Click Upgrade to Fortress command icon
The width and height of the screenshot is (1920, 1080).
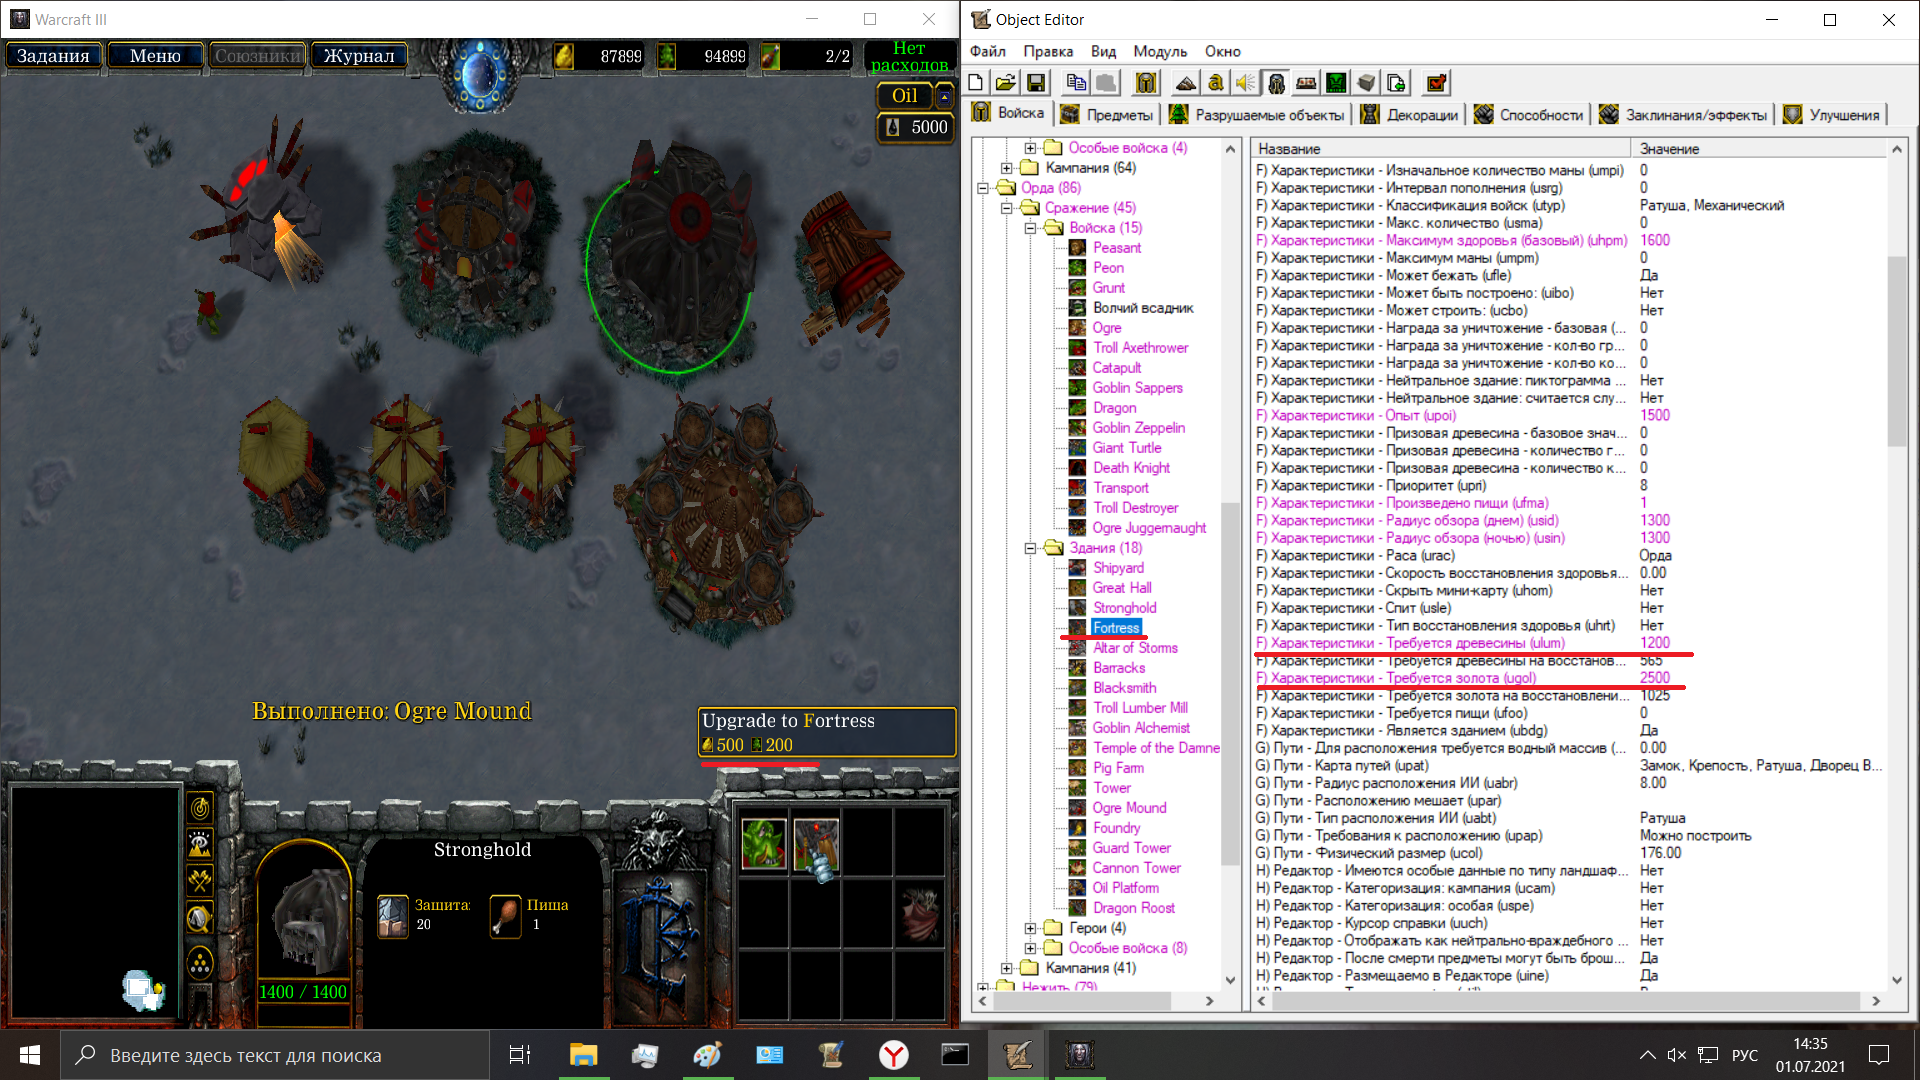click(x=817, y=844)
